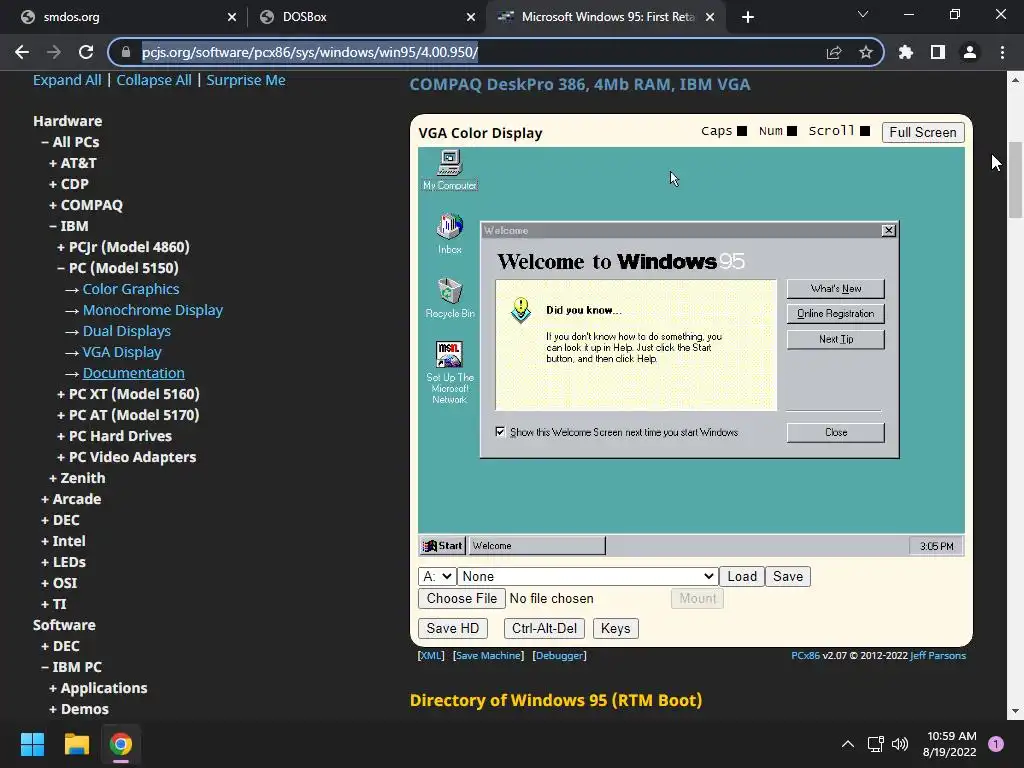Collapse the All PCs tree node
Image resolution: width=1024 pixels, height=768 pixels.
tap(70, 142)
